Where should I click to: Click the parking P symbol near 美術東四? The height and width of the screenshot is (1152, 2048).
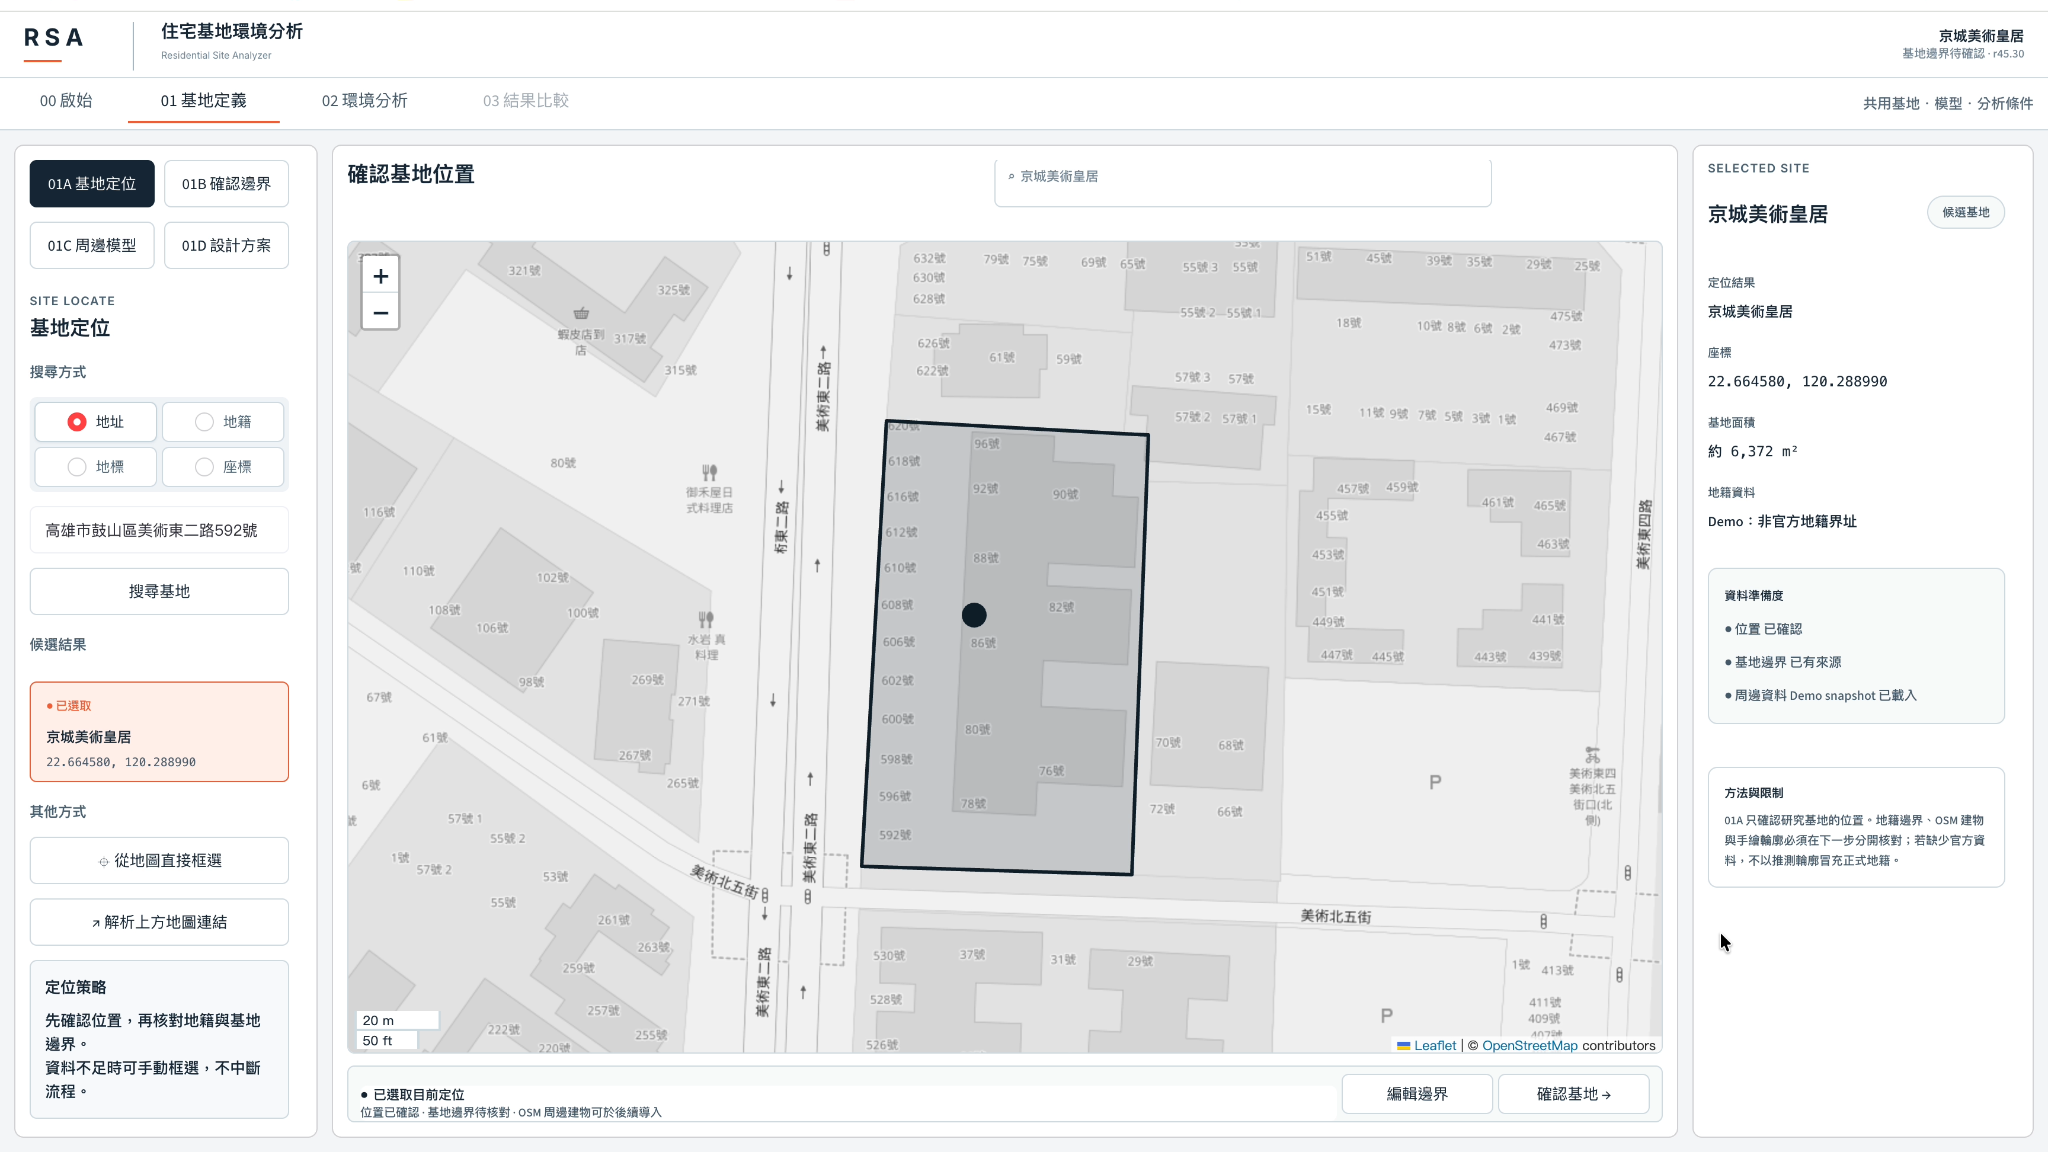(1435, 782)
